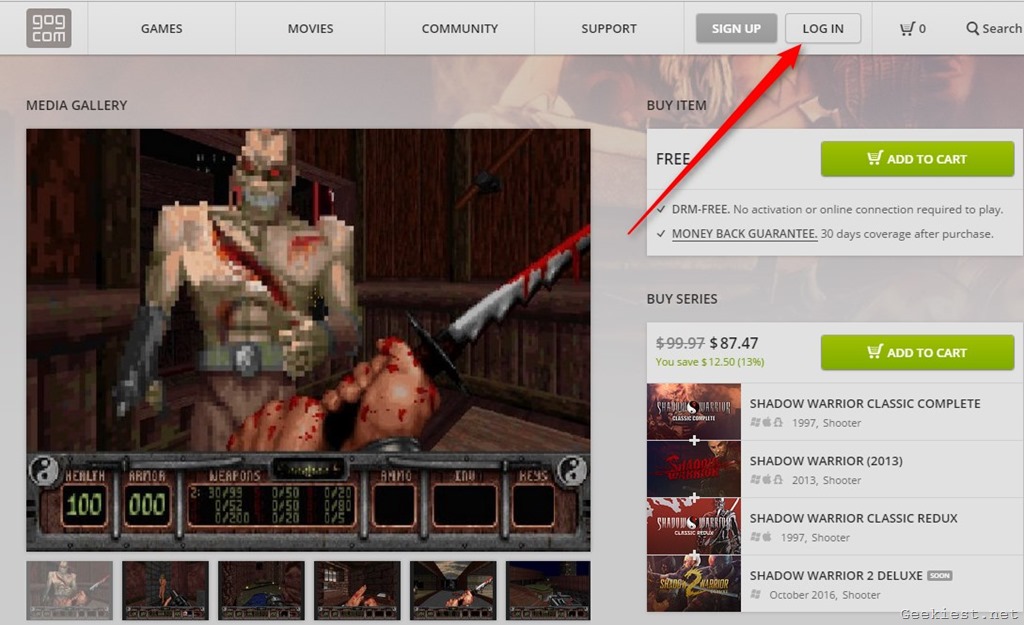Open Shadow Warrior Classic Complete cover image

[x=694, y=412]
